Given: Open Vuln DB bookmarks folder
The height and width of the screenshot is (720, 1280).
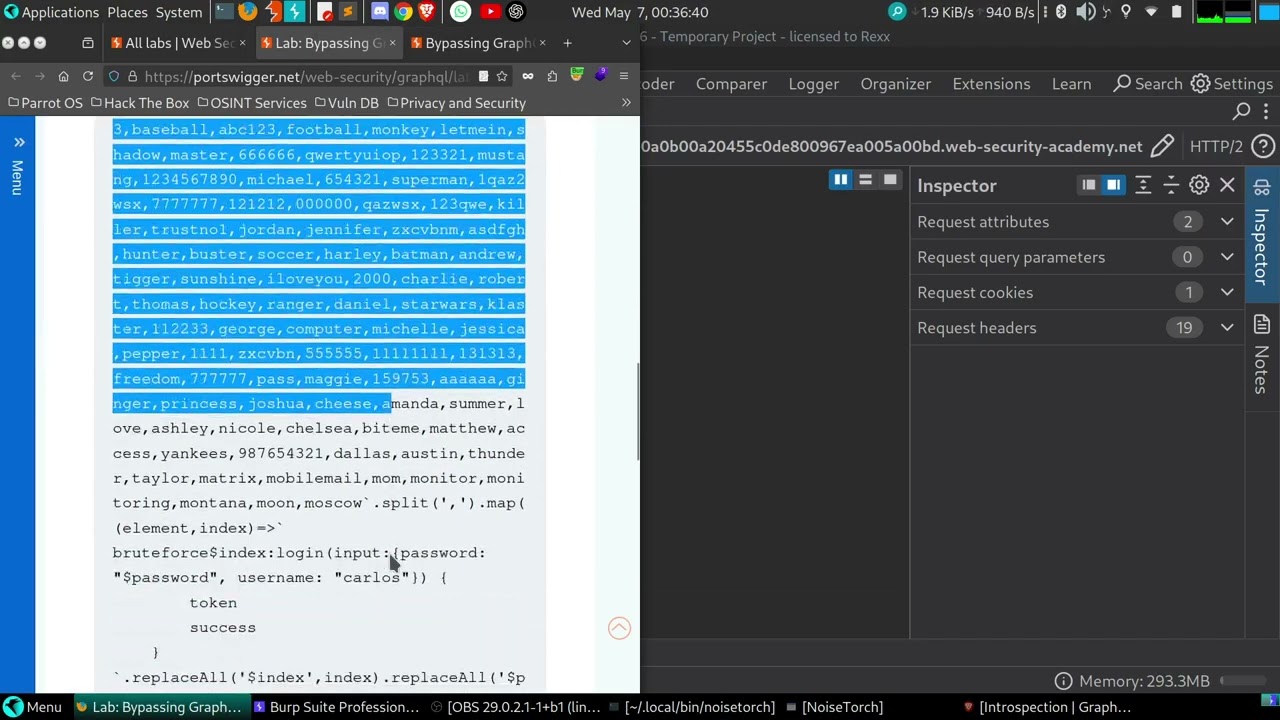Looking at the screenshot, I should [x=346, y=103].
